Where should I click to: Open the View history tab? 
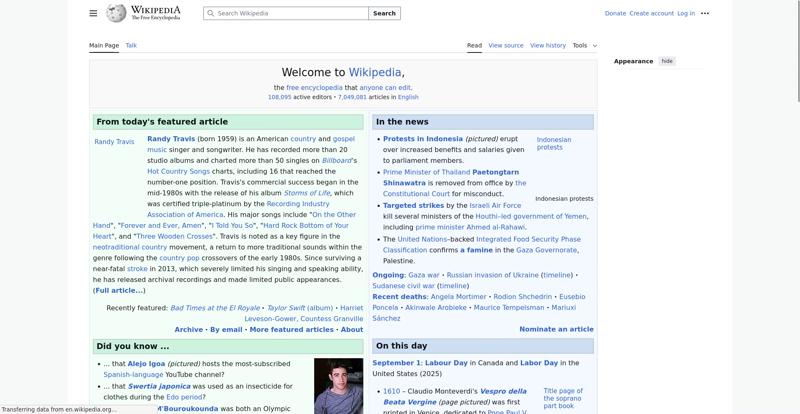pos(548,45)
